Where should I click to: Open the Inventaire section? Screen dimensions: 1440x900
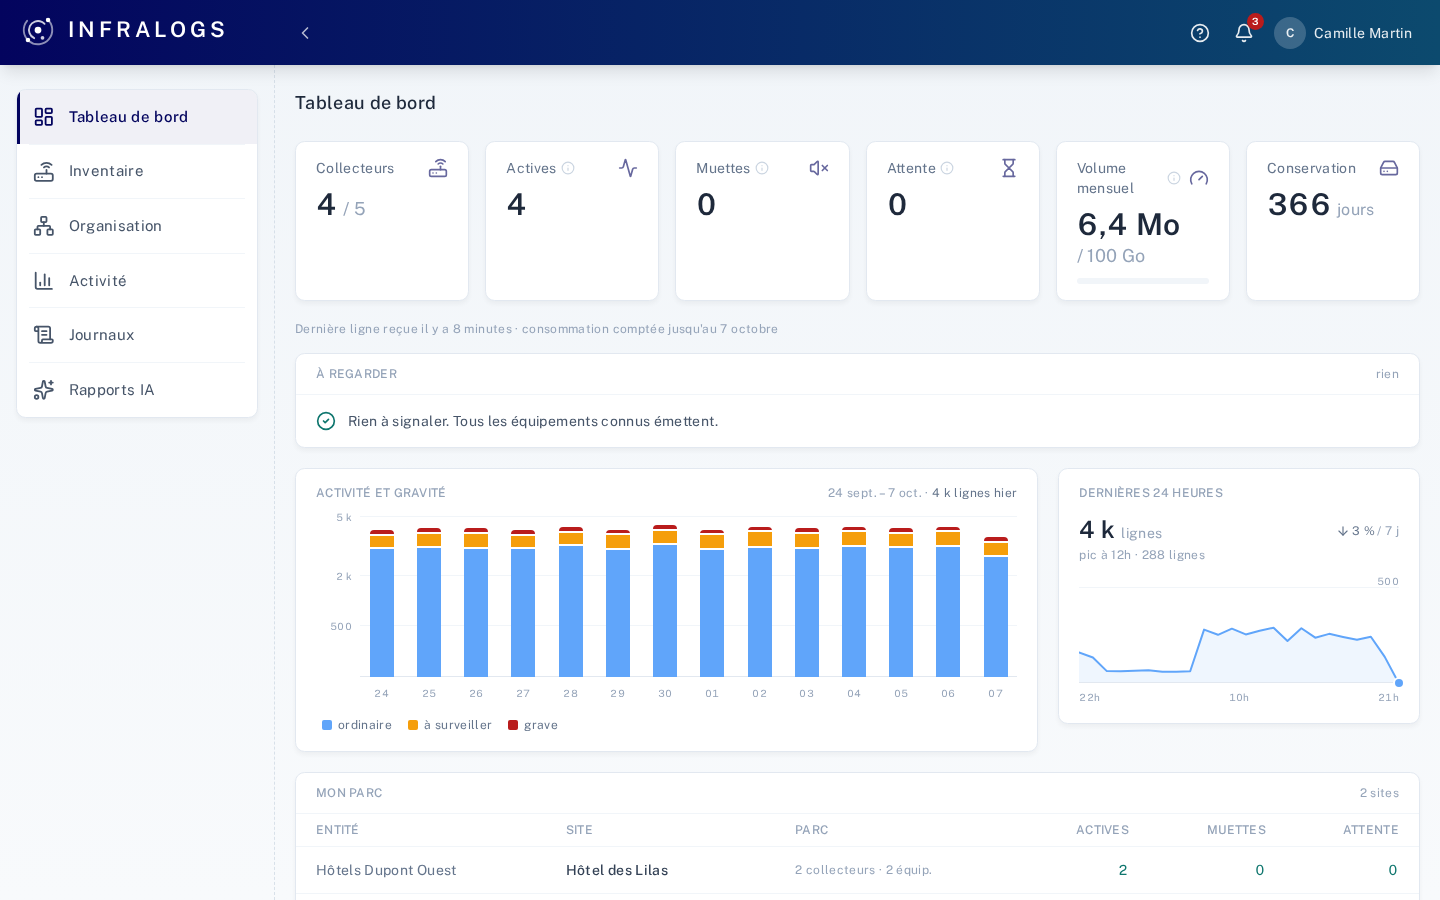(x=137, y=171)
